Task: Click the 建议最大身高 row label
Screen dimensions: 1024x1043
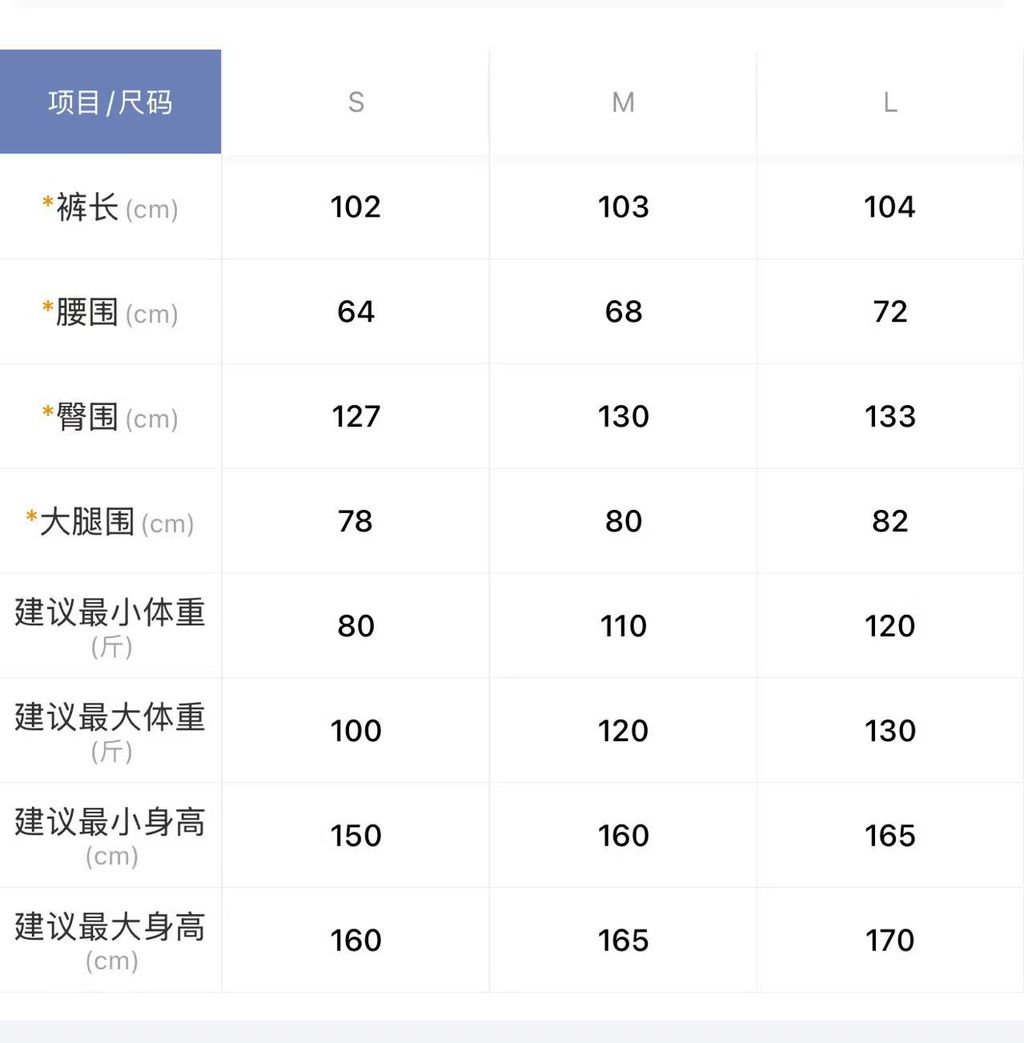Action: pos(110,940)
